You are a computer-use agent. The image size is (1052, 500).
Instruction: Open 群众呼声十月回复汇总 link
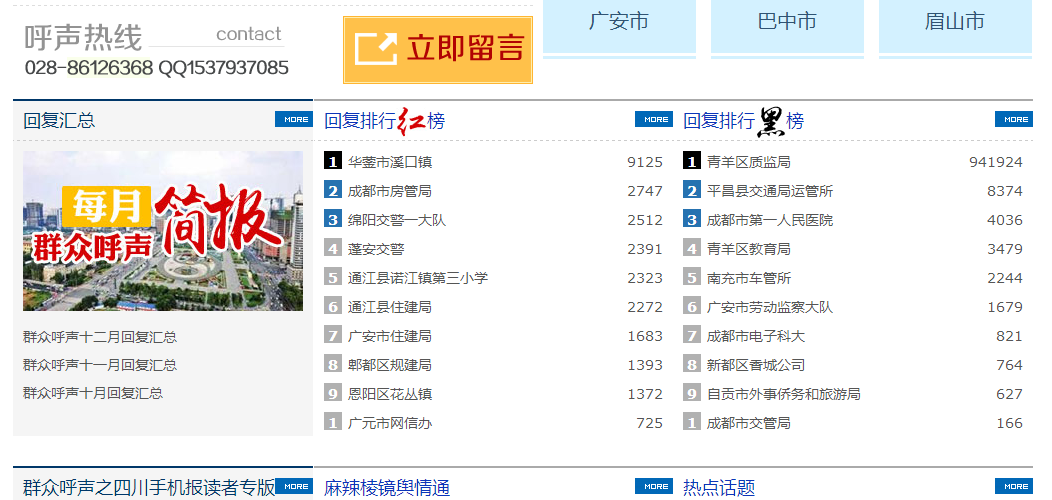[x=93, y=393]
